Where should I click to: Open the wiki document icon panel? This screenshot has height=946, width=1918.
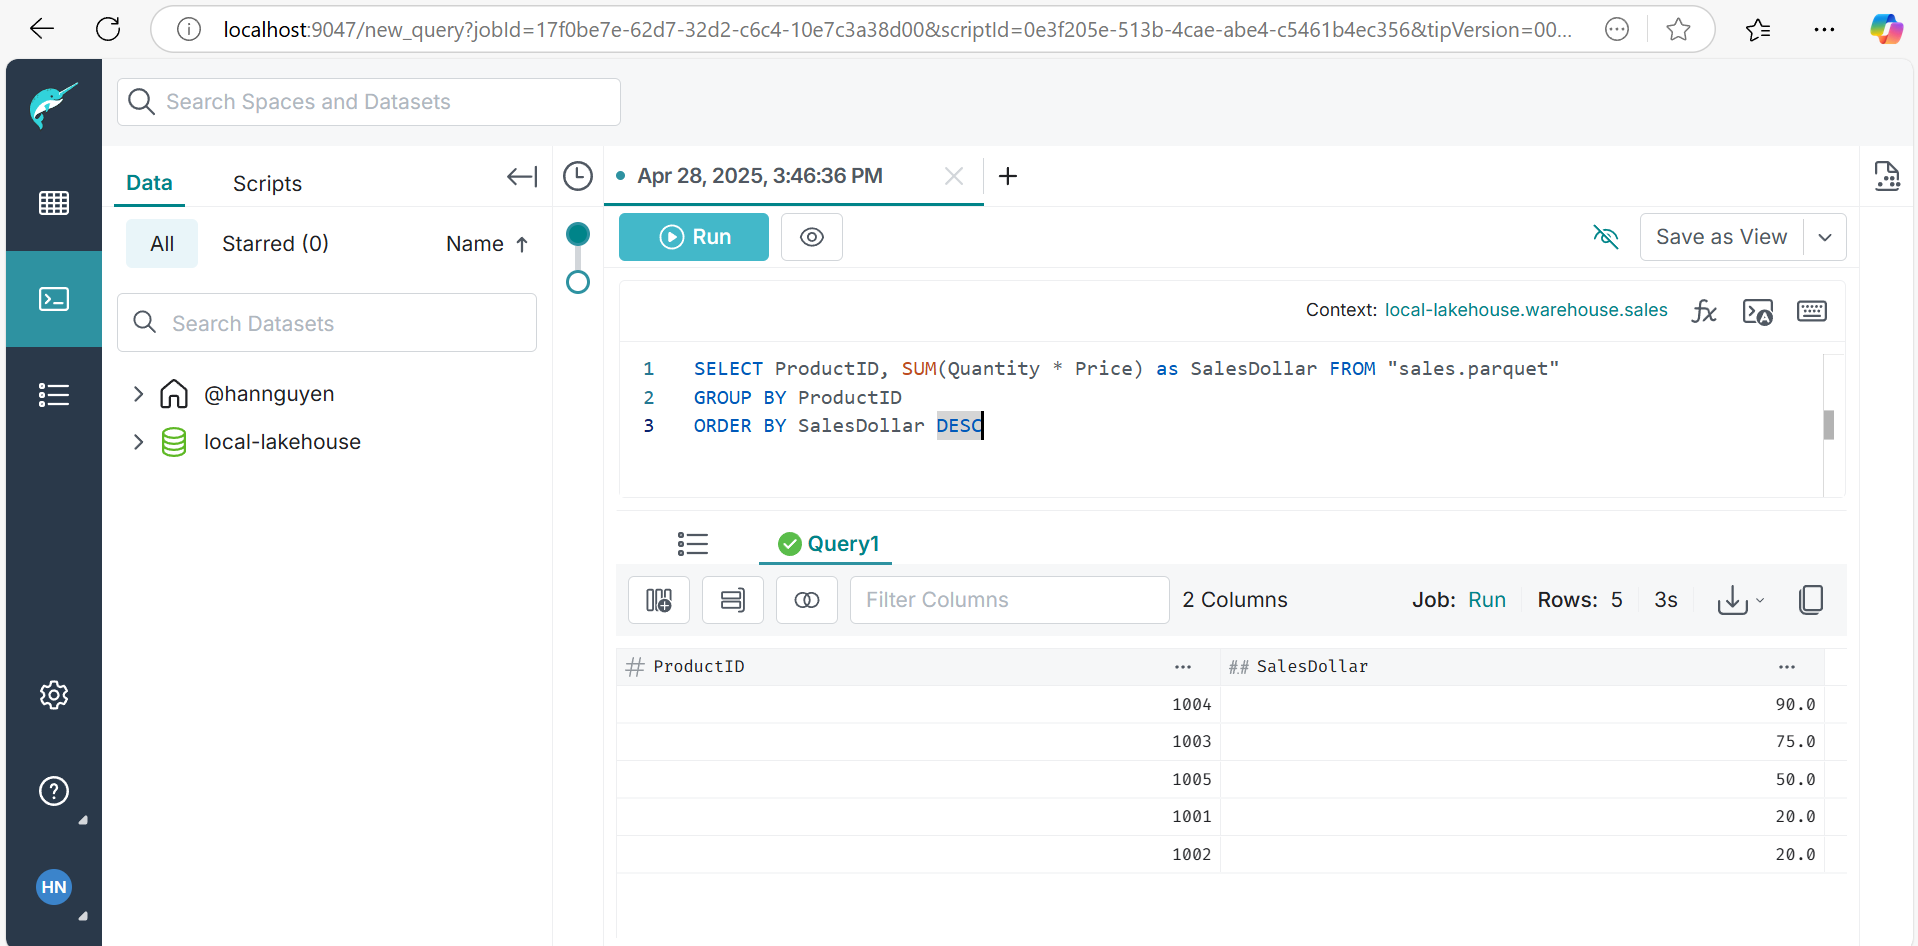pos(1887,176)
